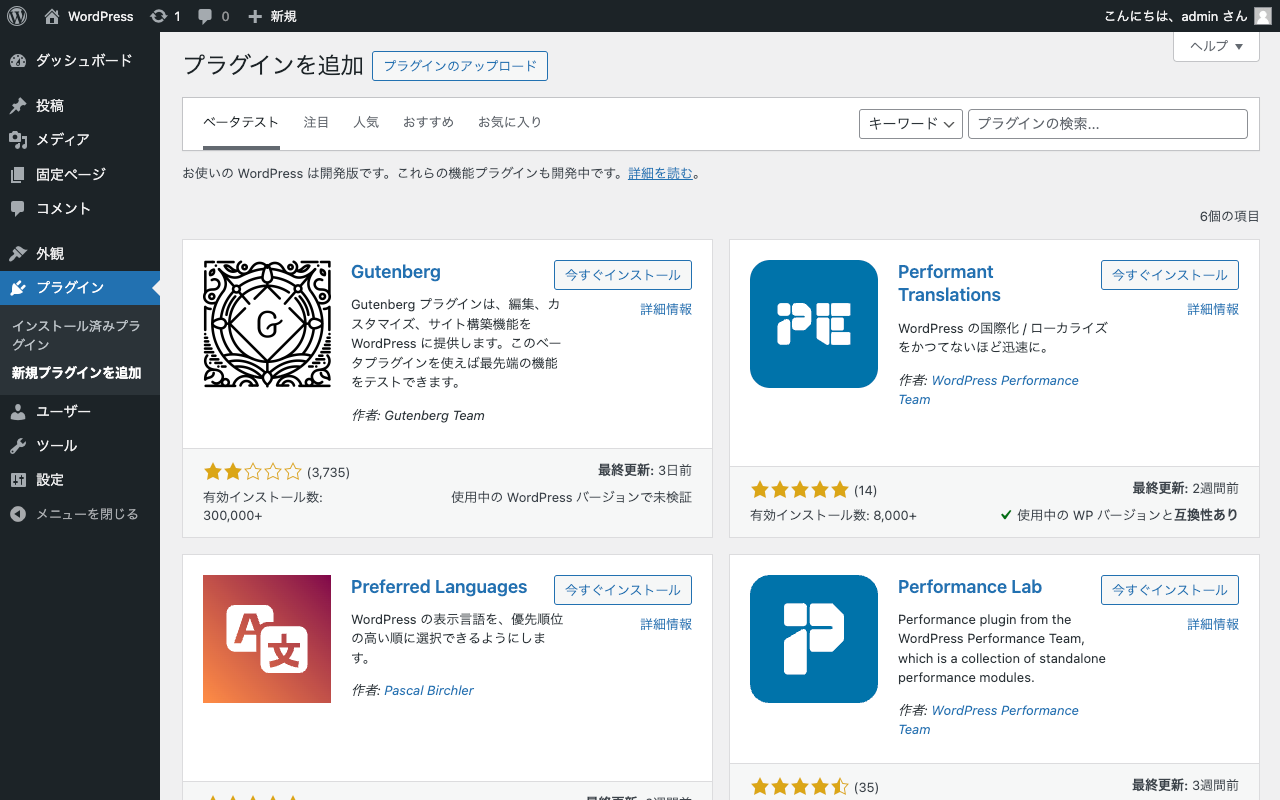Open 投稿 from the sidebar

pyautogui.click(x=80, y=105)
